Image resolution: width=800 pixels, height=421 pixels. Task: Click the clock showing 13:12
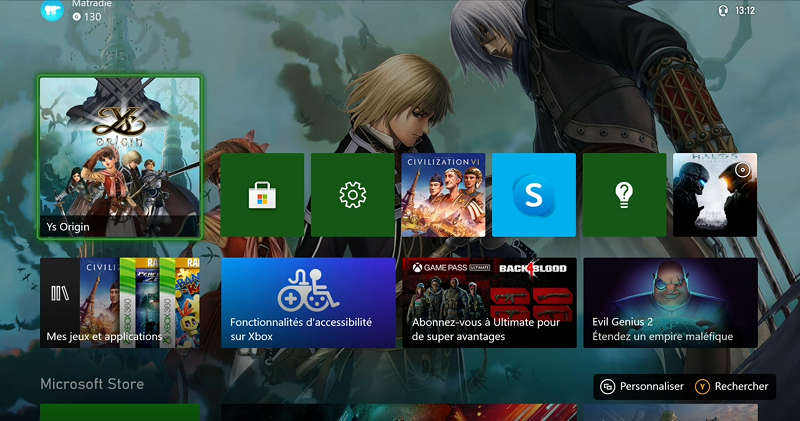(x=745, y=11)
